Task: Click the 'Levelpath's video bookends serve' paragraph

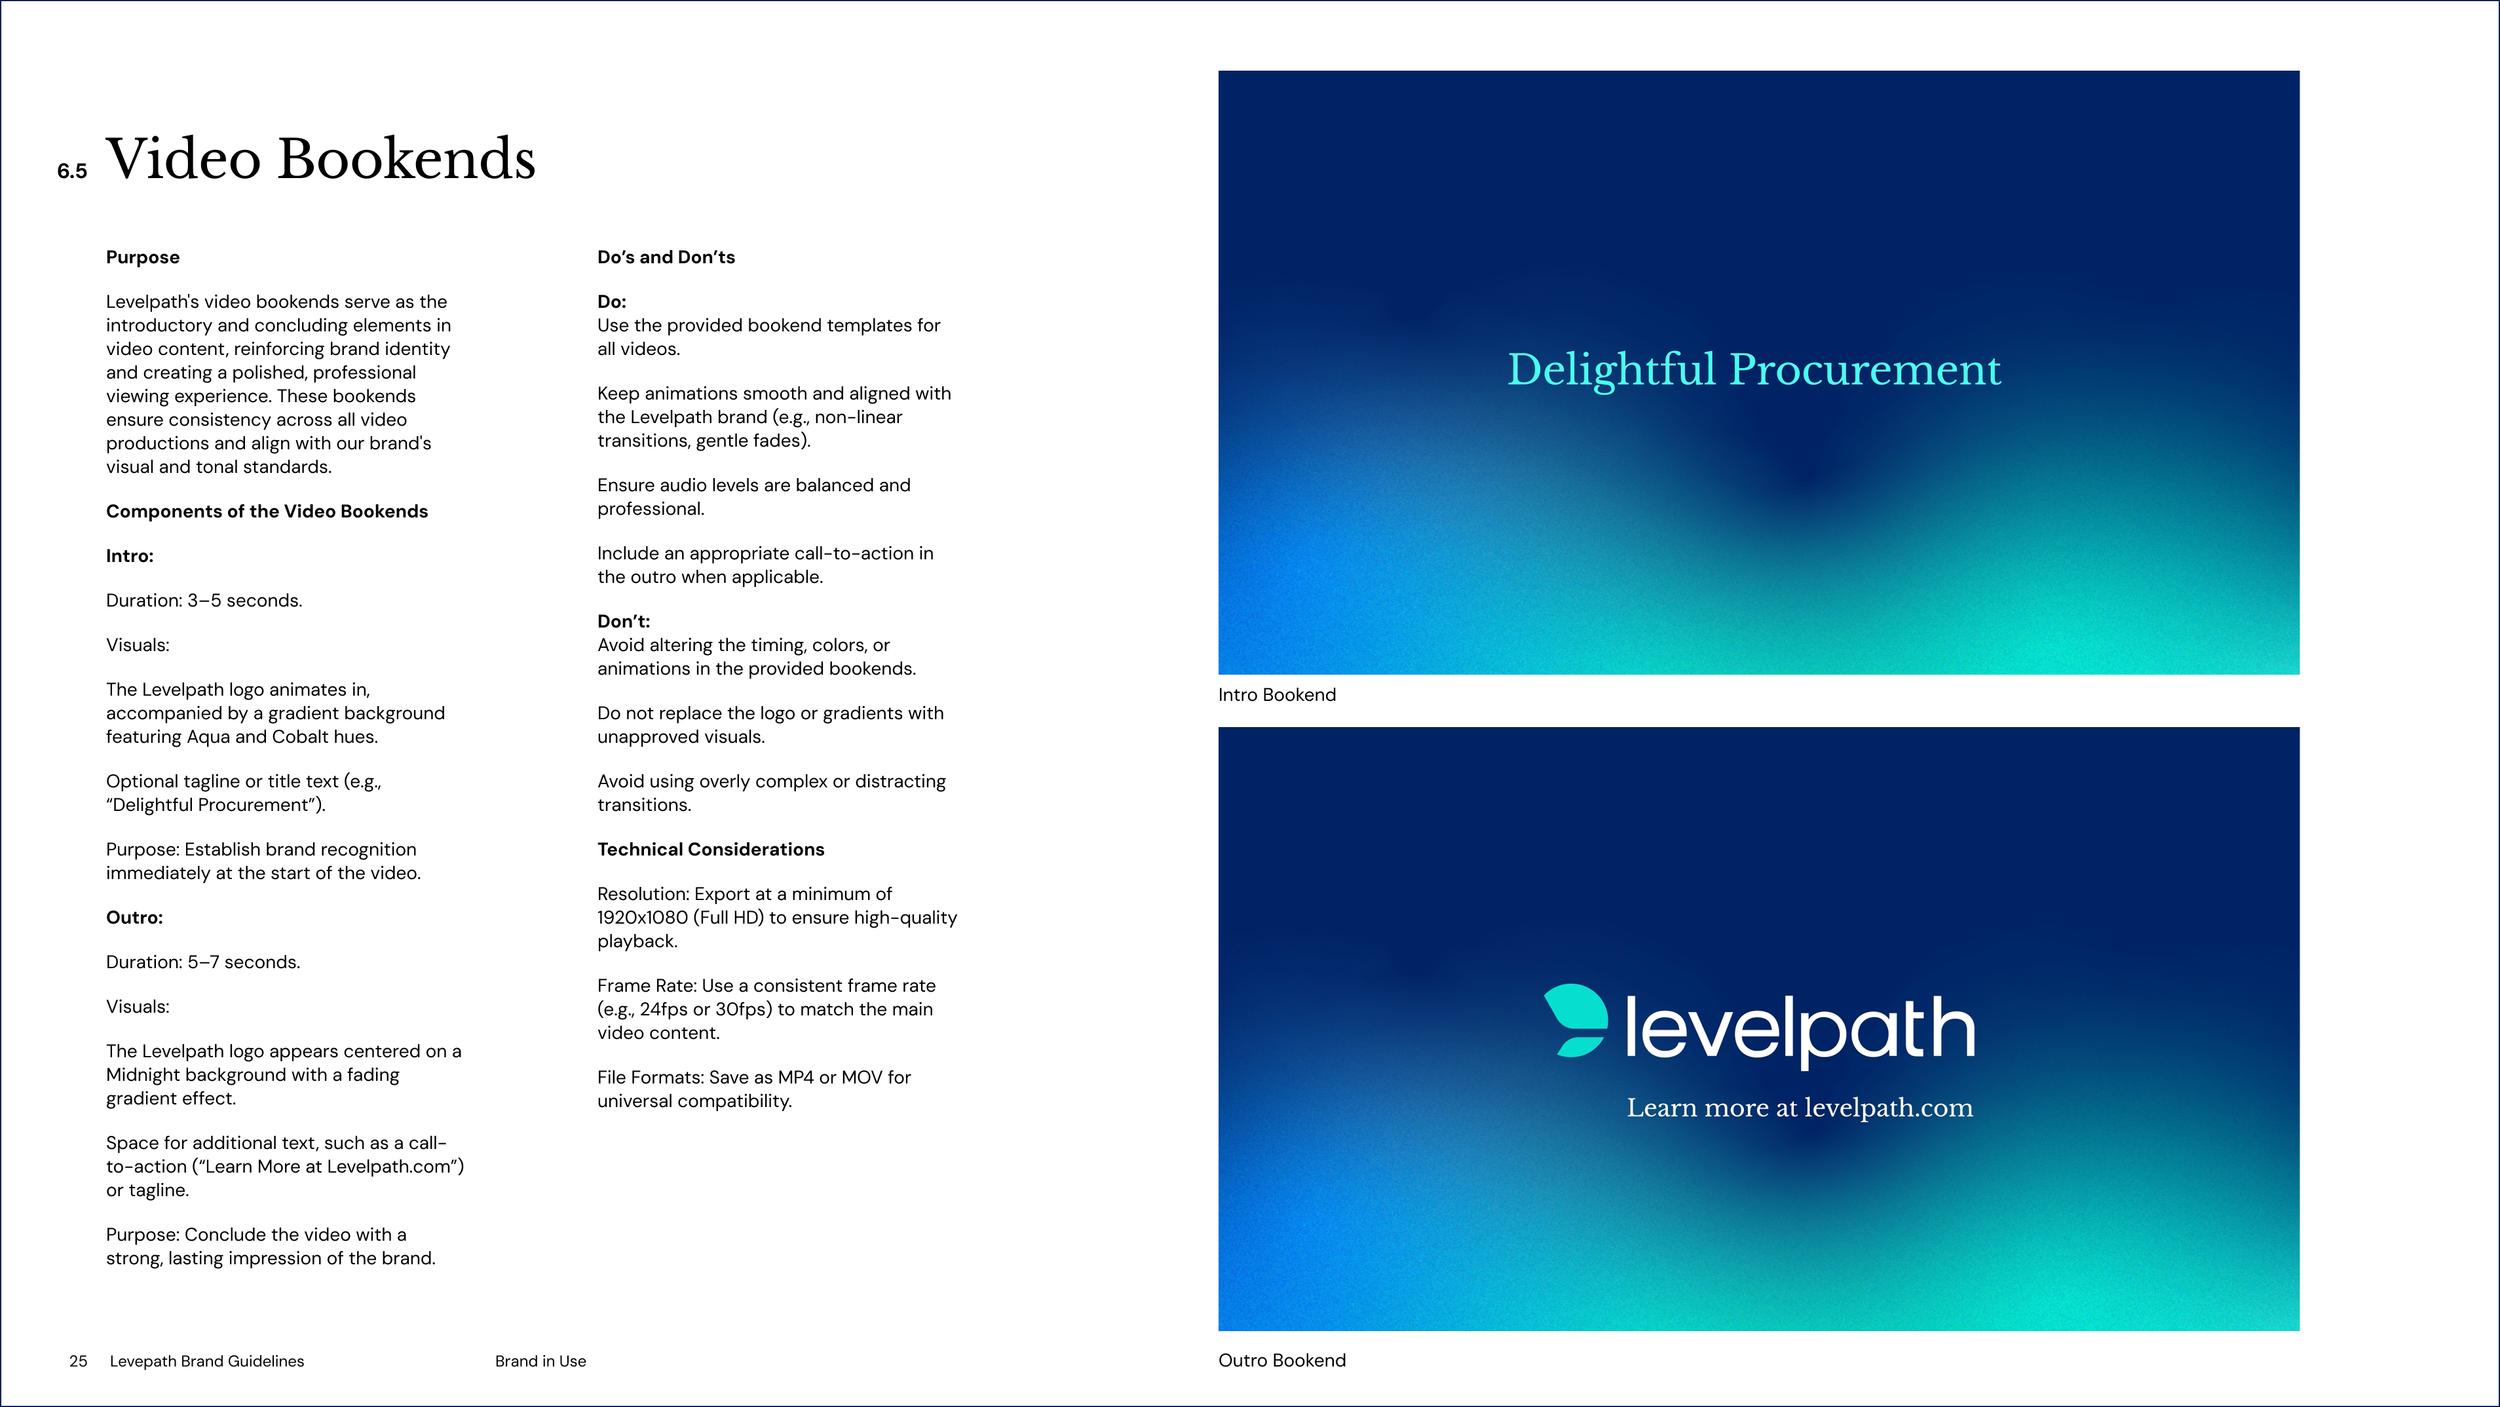Action: point(278,384)
